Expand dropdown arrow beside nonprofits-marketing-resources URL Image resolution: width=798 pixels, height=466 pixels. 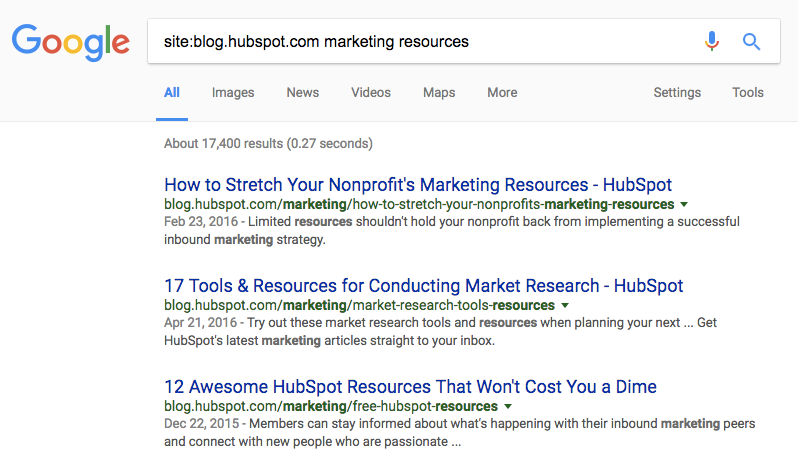pyautogui.click(x=684, y=204)
